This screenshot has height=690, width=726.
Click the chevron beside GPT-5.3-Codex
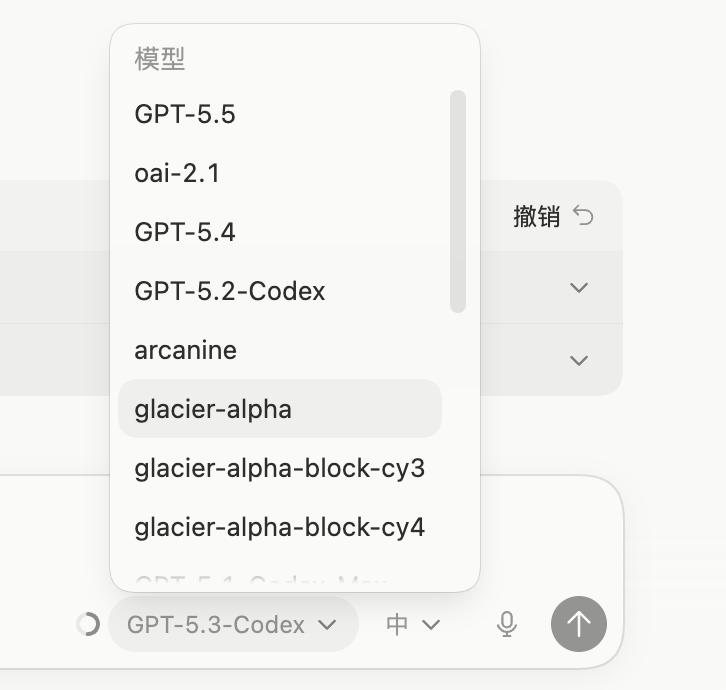pyautogui.click(x=327, y=625)
